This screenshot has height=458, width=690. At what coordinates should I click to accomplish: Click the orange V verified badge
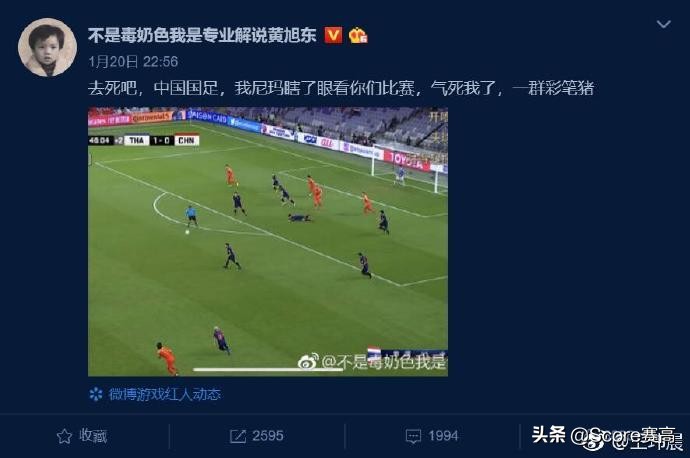(333, 35)
